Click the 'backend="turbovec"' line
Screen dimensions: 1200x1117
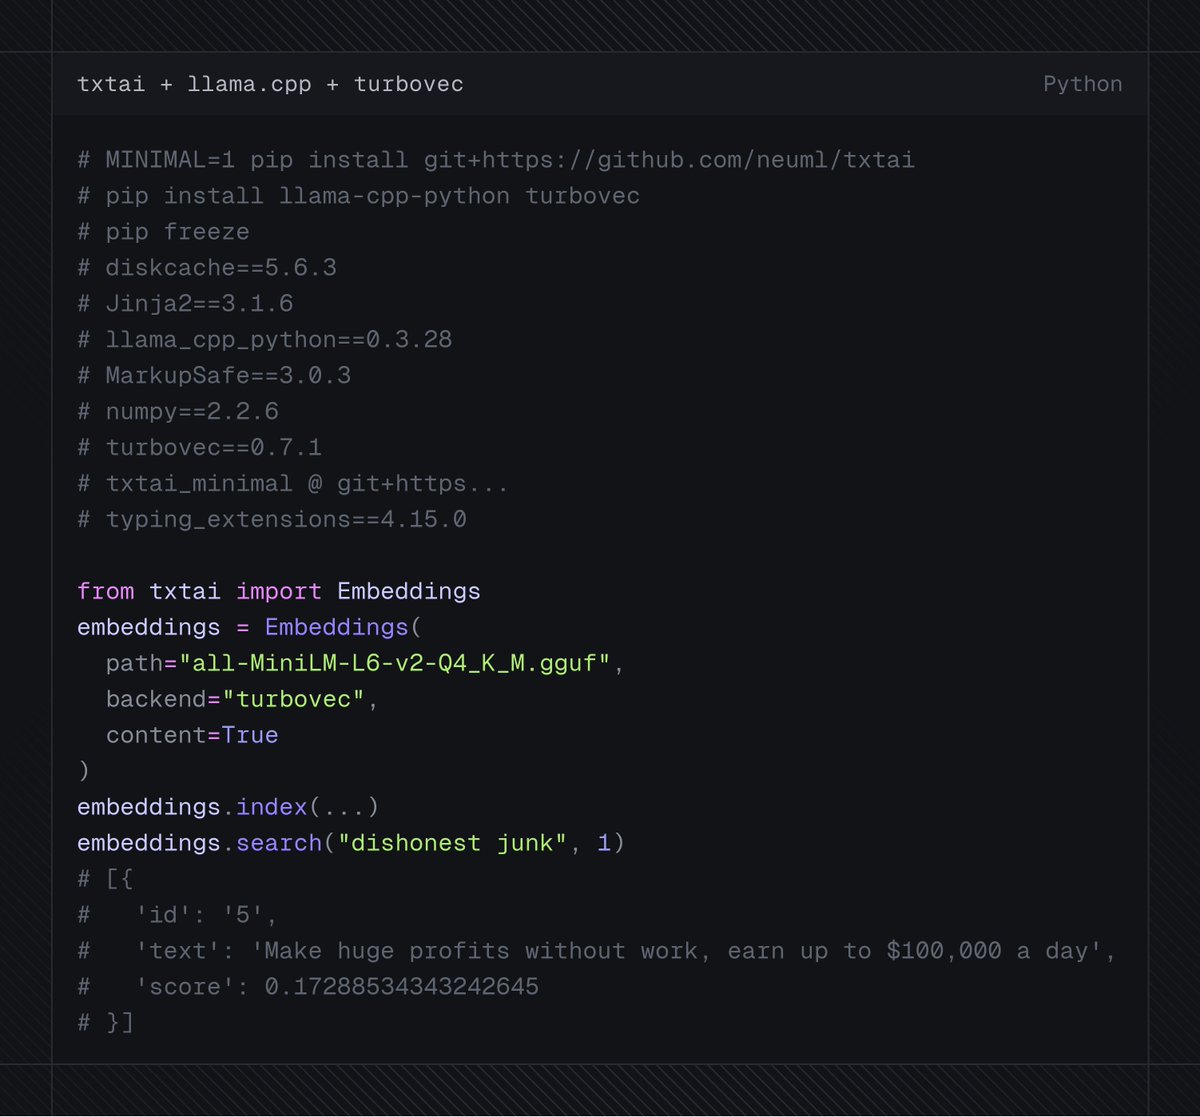point(242,699)
